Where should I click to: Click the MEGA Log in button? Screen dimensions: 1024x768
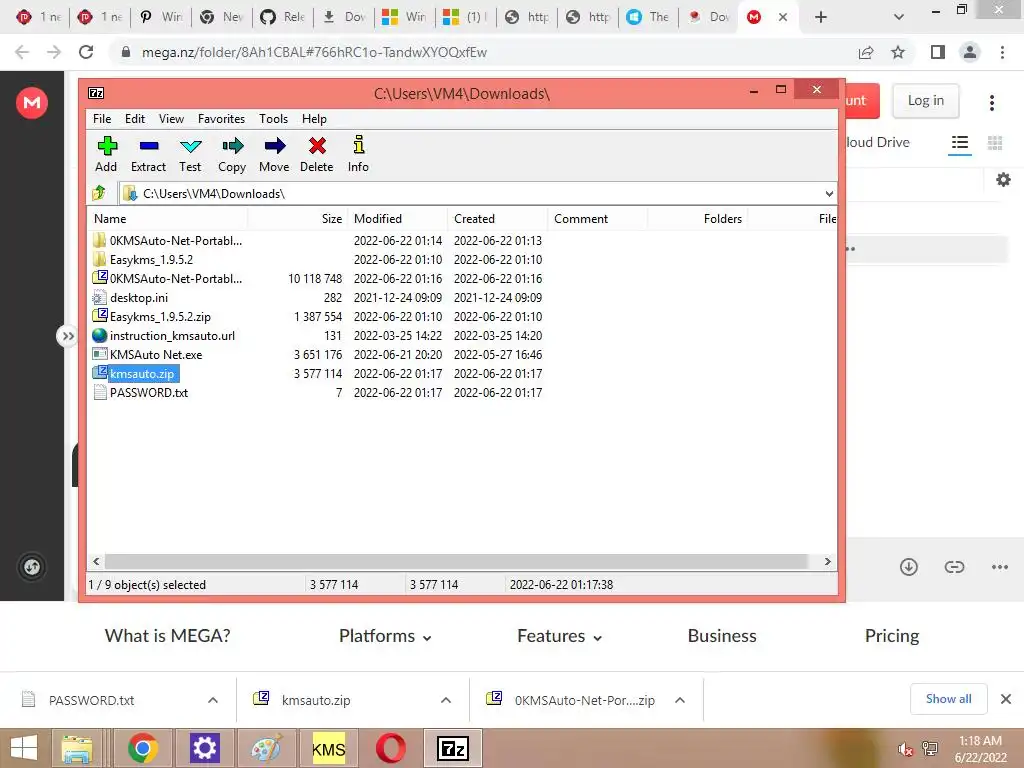(925, 101)
